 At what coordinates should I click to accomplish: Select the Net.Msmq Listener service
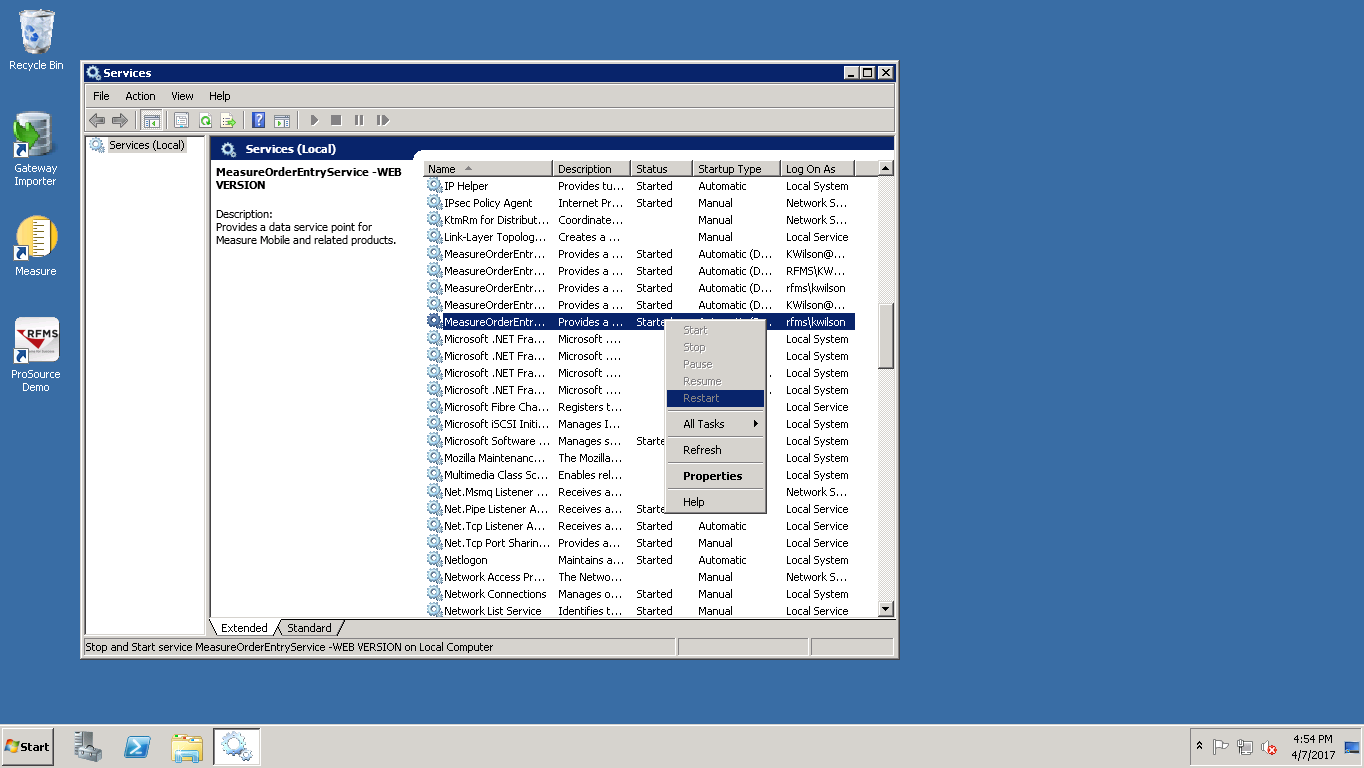(640, 492)
